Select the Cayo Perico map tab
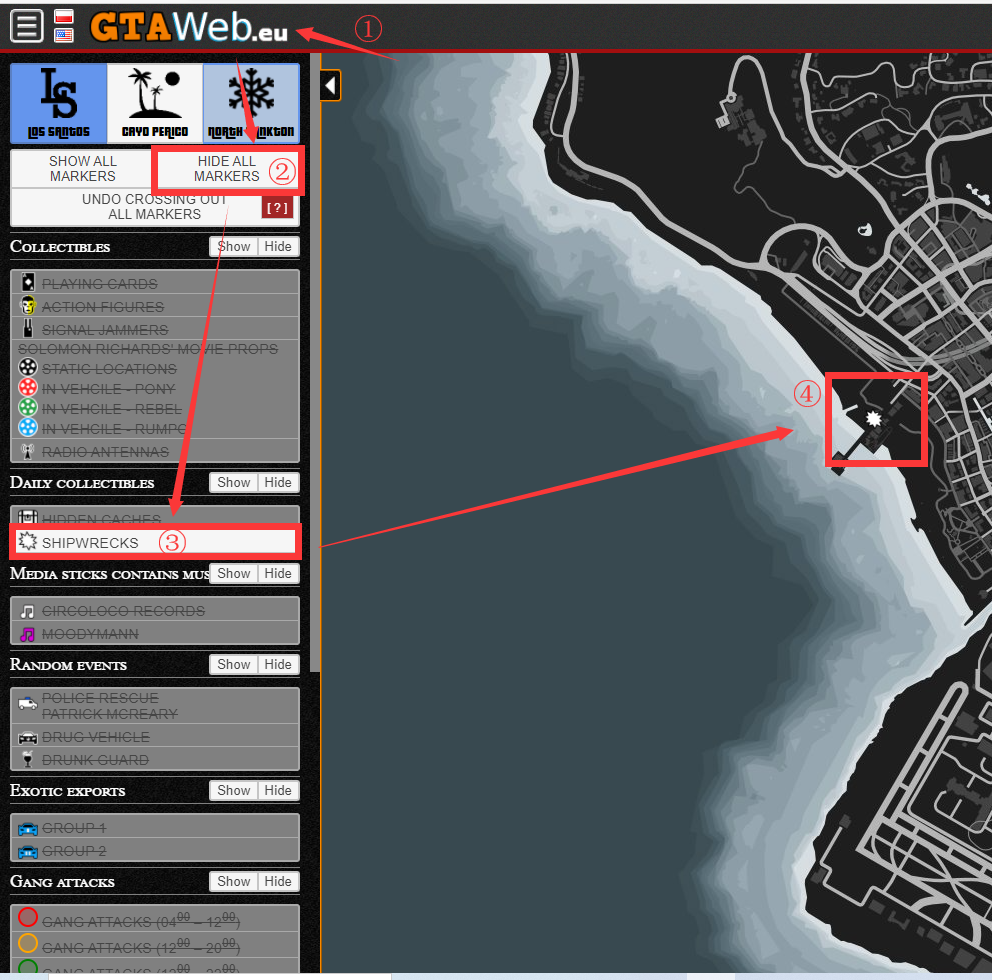992x980 pixels. (155, 103)
